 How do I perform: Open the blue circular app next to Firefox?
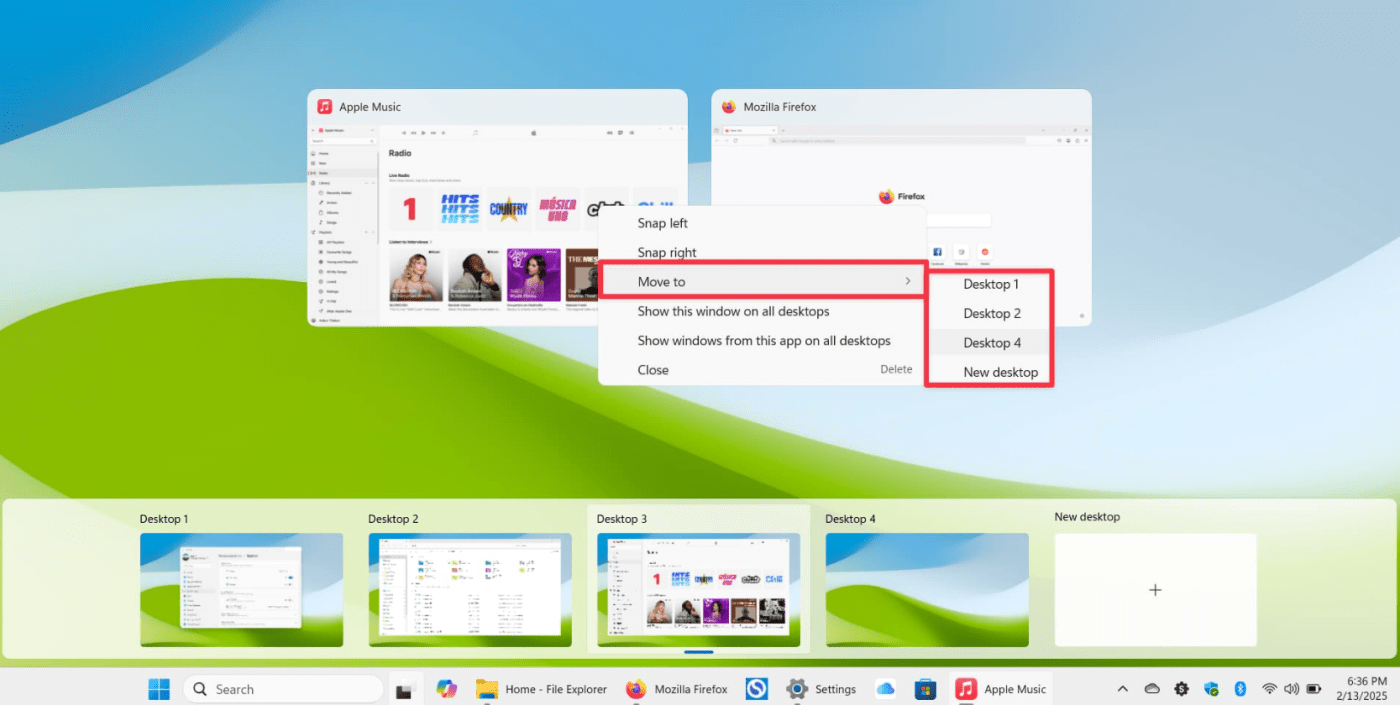pos(756,689)
